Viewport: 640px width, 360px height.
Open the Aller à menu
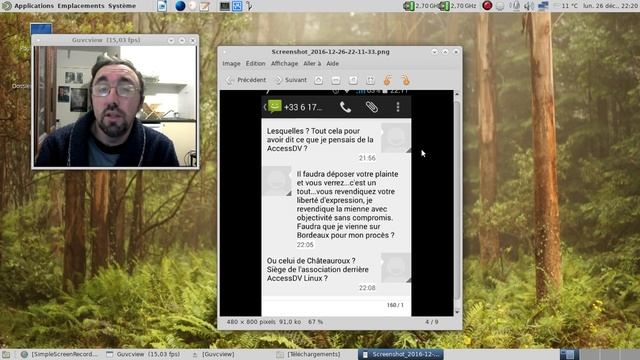pos(312,64)
